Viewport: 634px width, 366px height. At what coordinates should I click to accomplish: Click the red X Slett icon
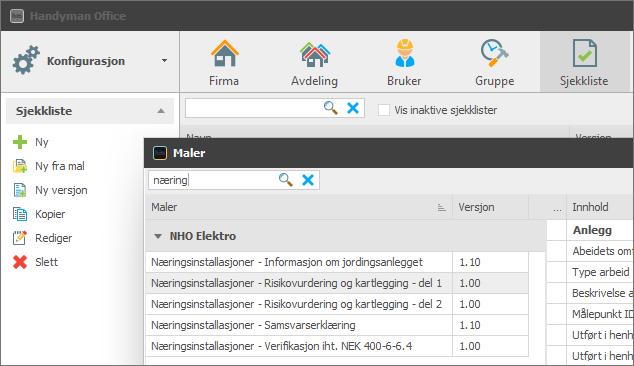coord(20,262)
